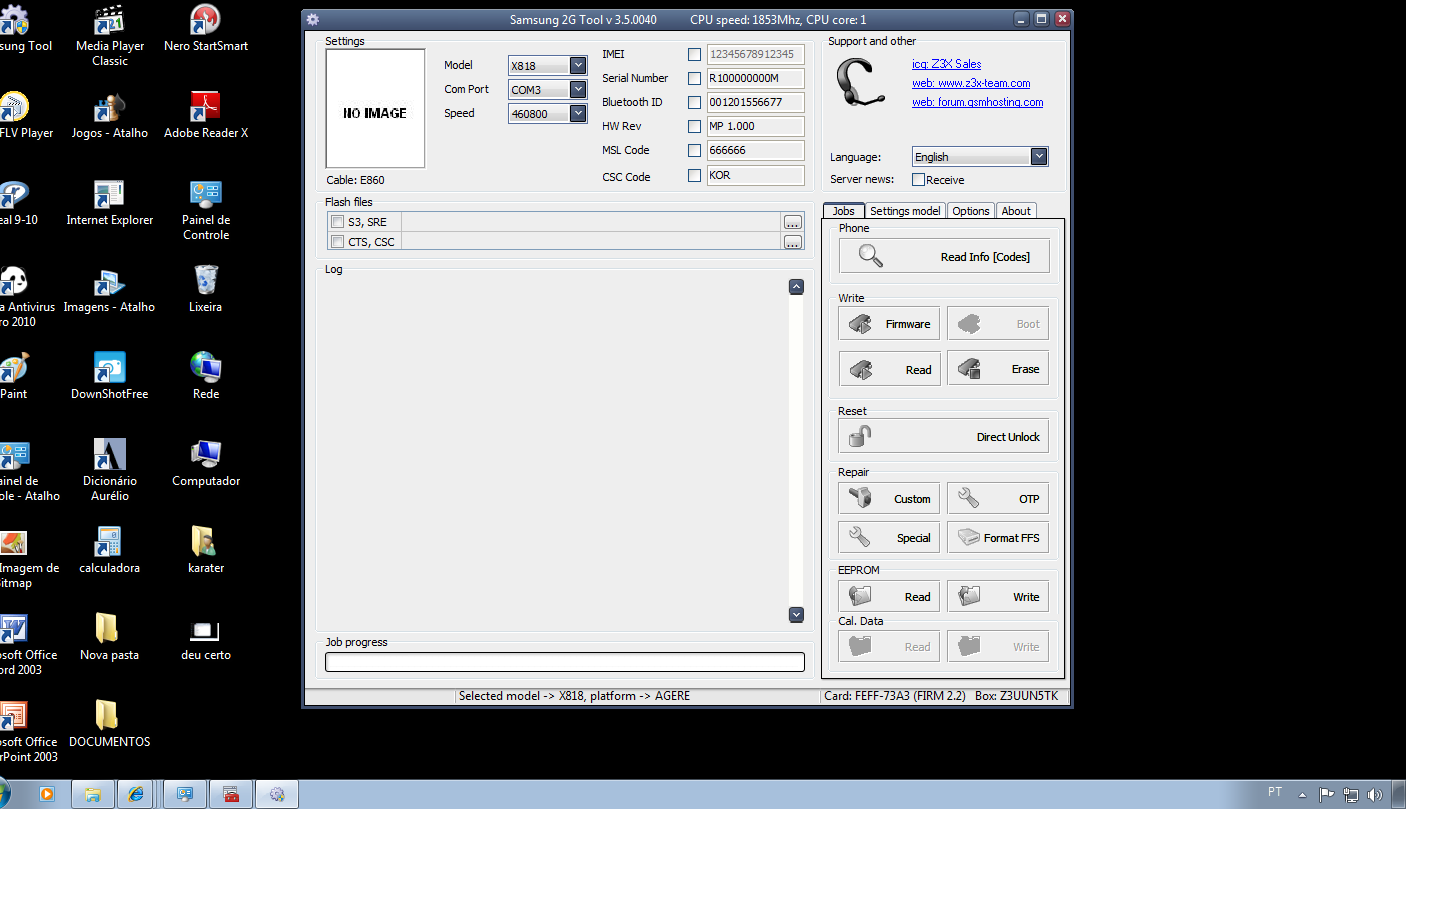Open the Media Player Classic desktop icon
This screenshot has height=900, width=1440.
(110, 37)
